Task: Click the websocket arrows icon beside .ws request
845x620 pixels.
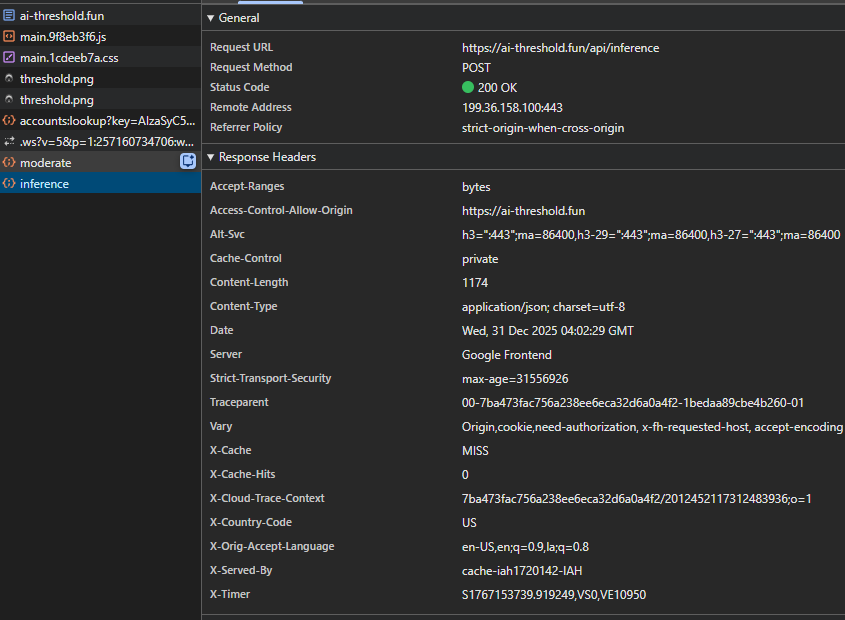Action: [x=9, y=141]
